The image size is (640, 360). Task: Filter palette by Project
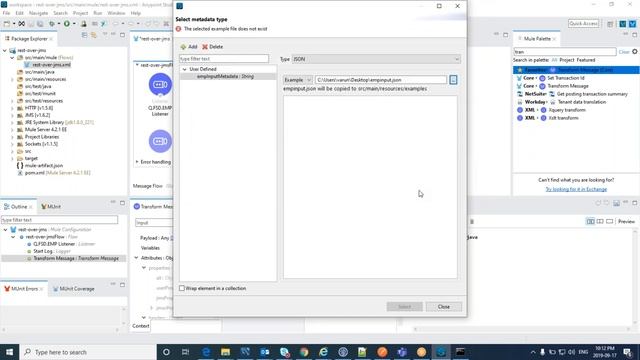(567, 60)
